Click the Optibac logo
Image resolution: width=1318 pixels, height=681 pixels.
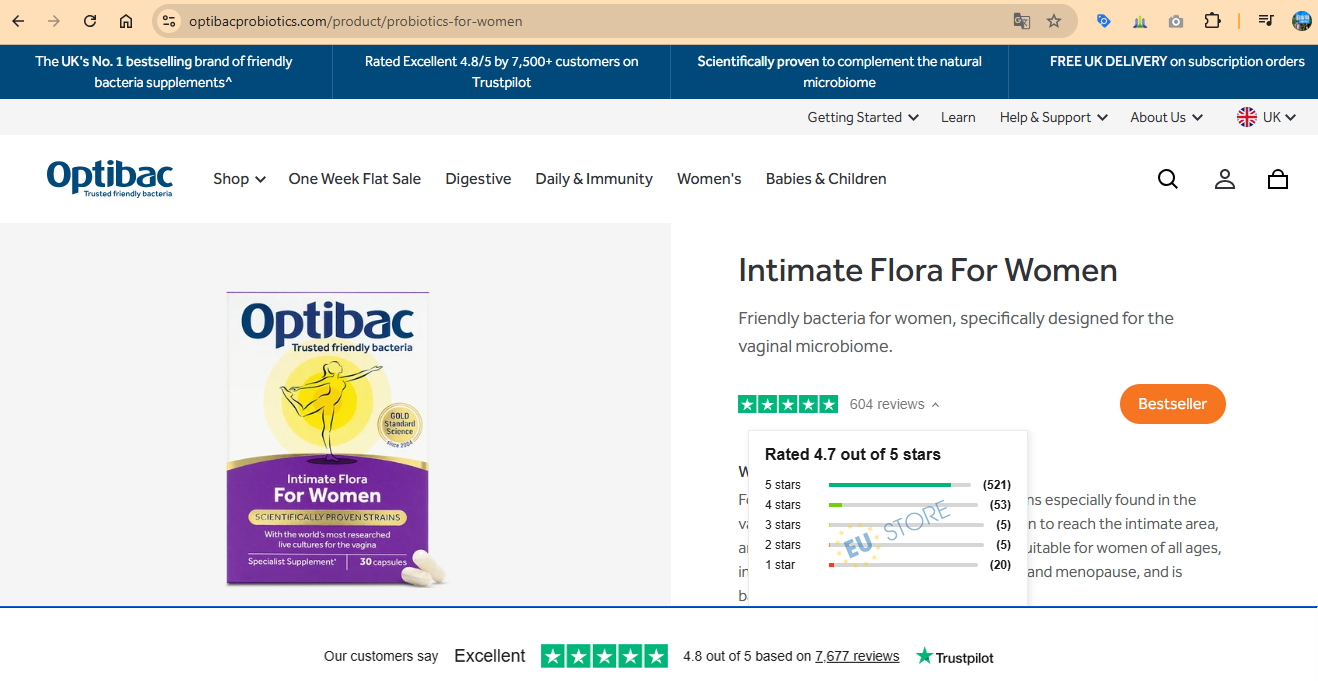110,178
